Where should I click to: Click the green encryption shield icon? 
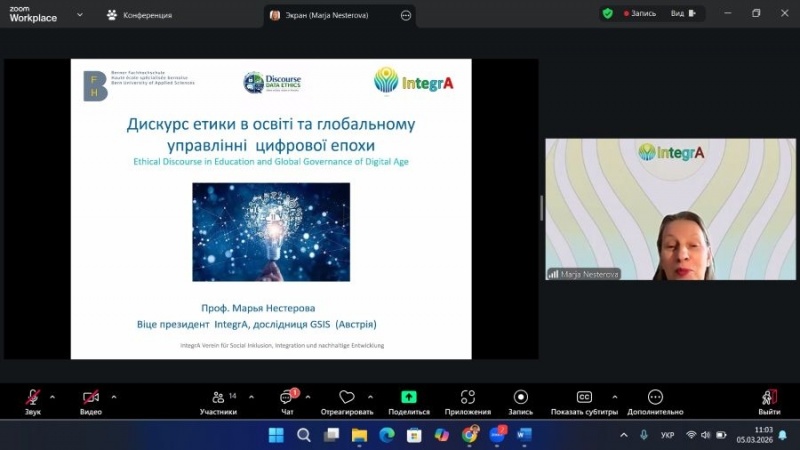(607, 14)
